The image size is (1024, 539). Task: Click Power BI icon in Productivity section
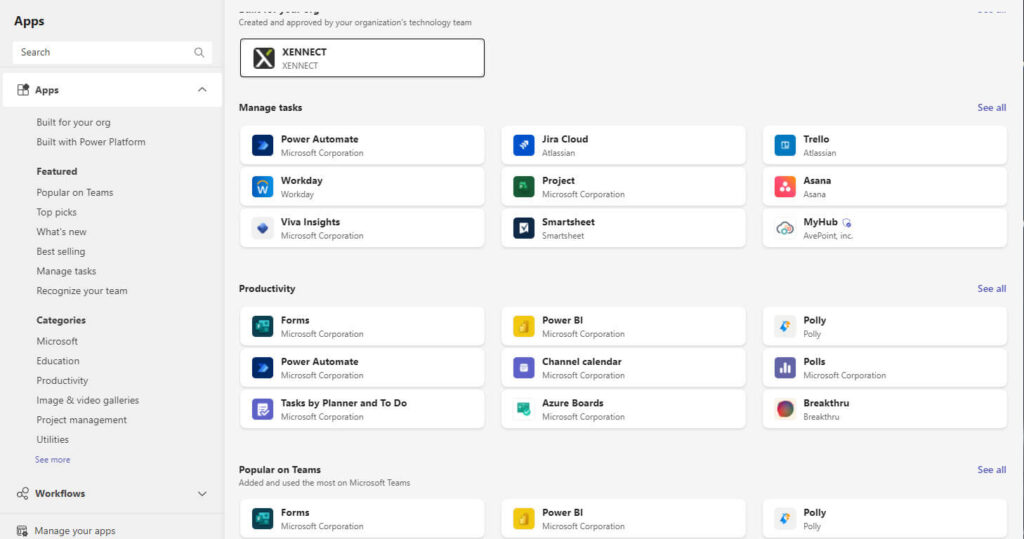524,326
